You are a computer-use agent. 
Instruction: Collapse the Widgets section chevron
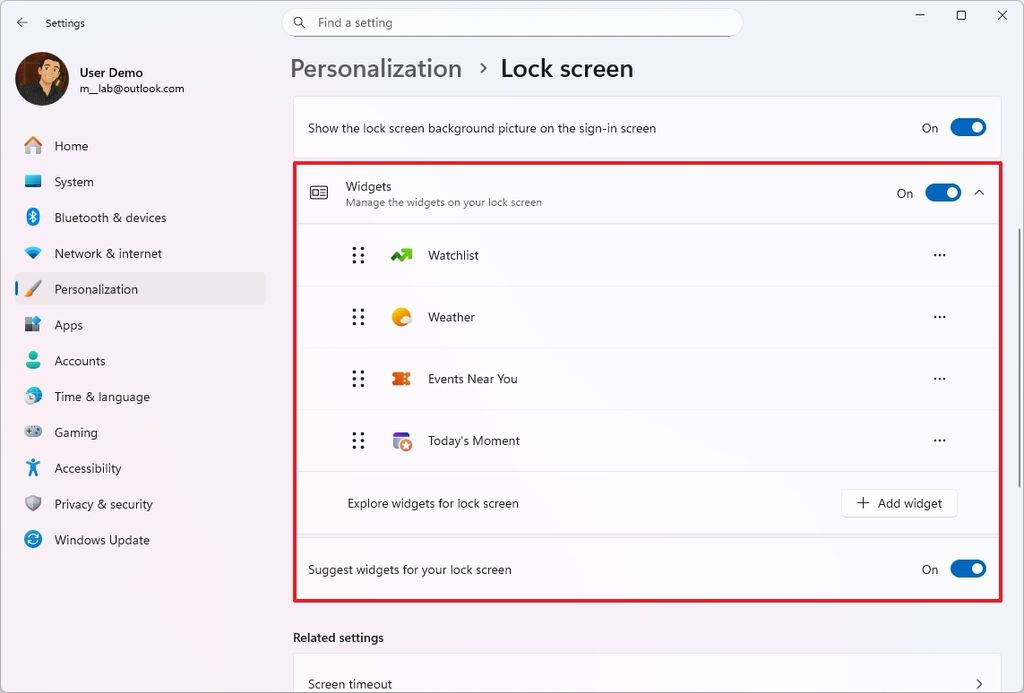pos(979,193)
